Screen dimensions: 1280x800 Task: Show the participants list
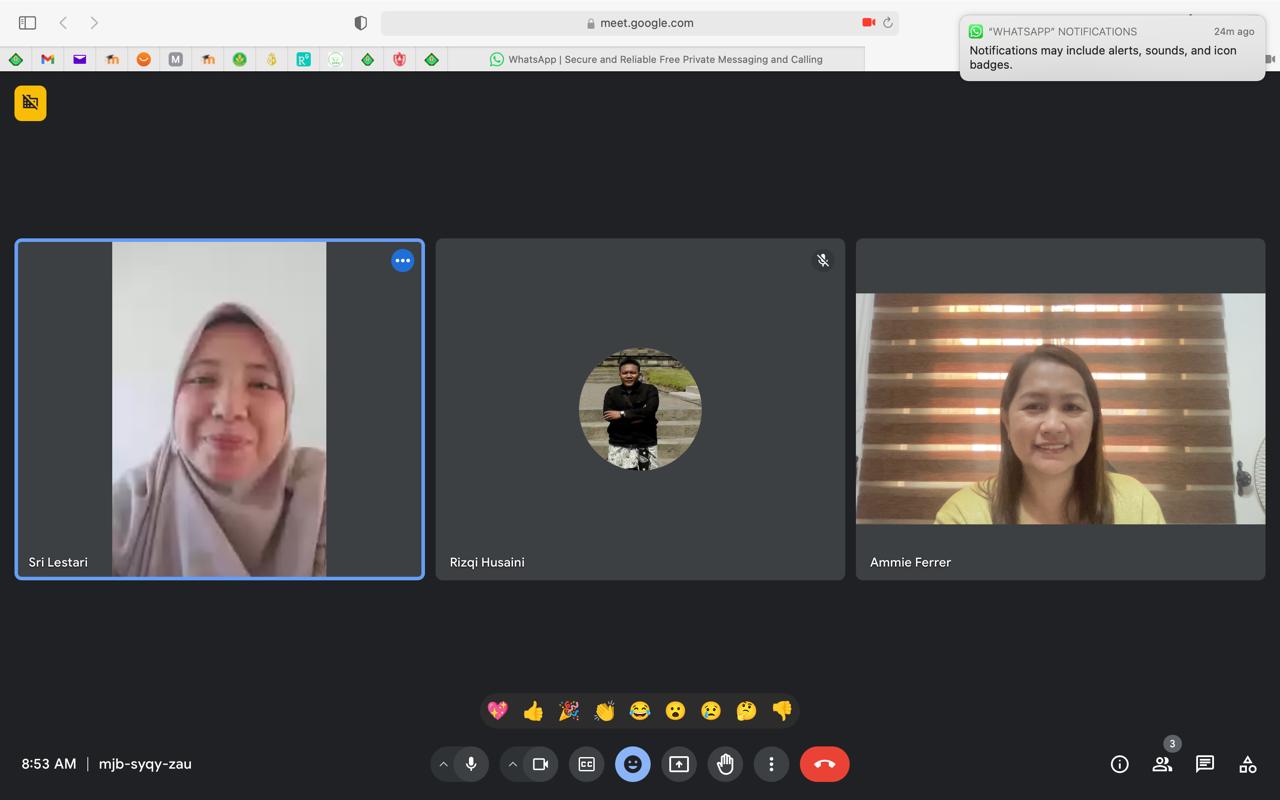click(1162, 764)
